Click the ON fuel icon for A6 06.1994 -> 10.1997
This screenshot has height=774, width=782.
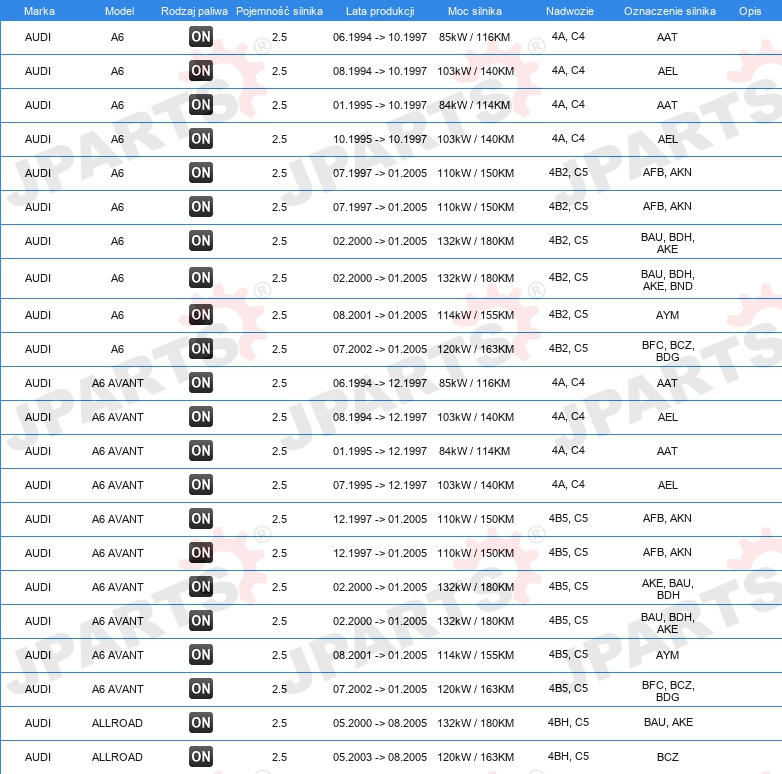201,36
